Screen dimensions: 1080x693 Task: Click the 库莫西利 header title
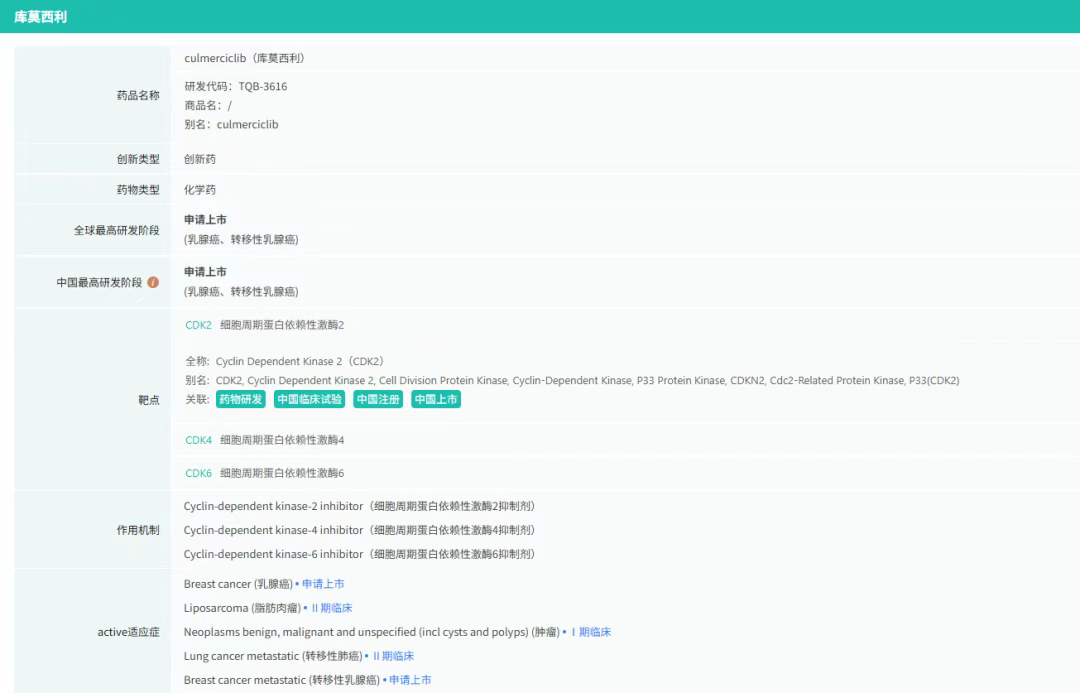tap(41, 17)
